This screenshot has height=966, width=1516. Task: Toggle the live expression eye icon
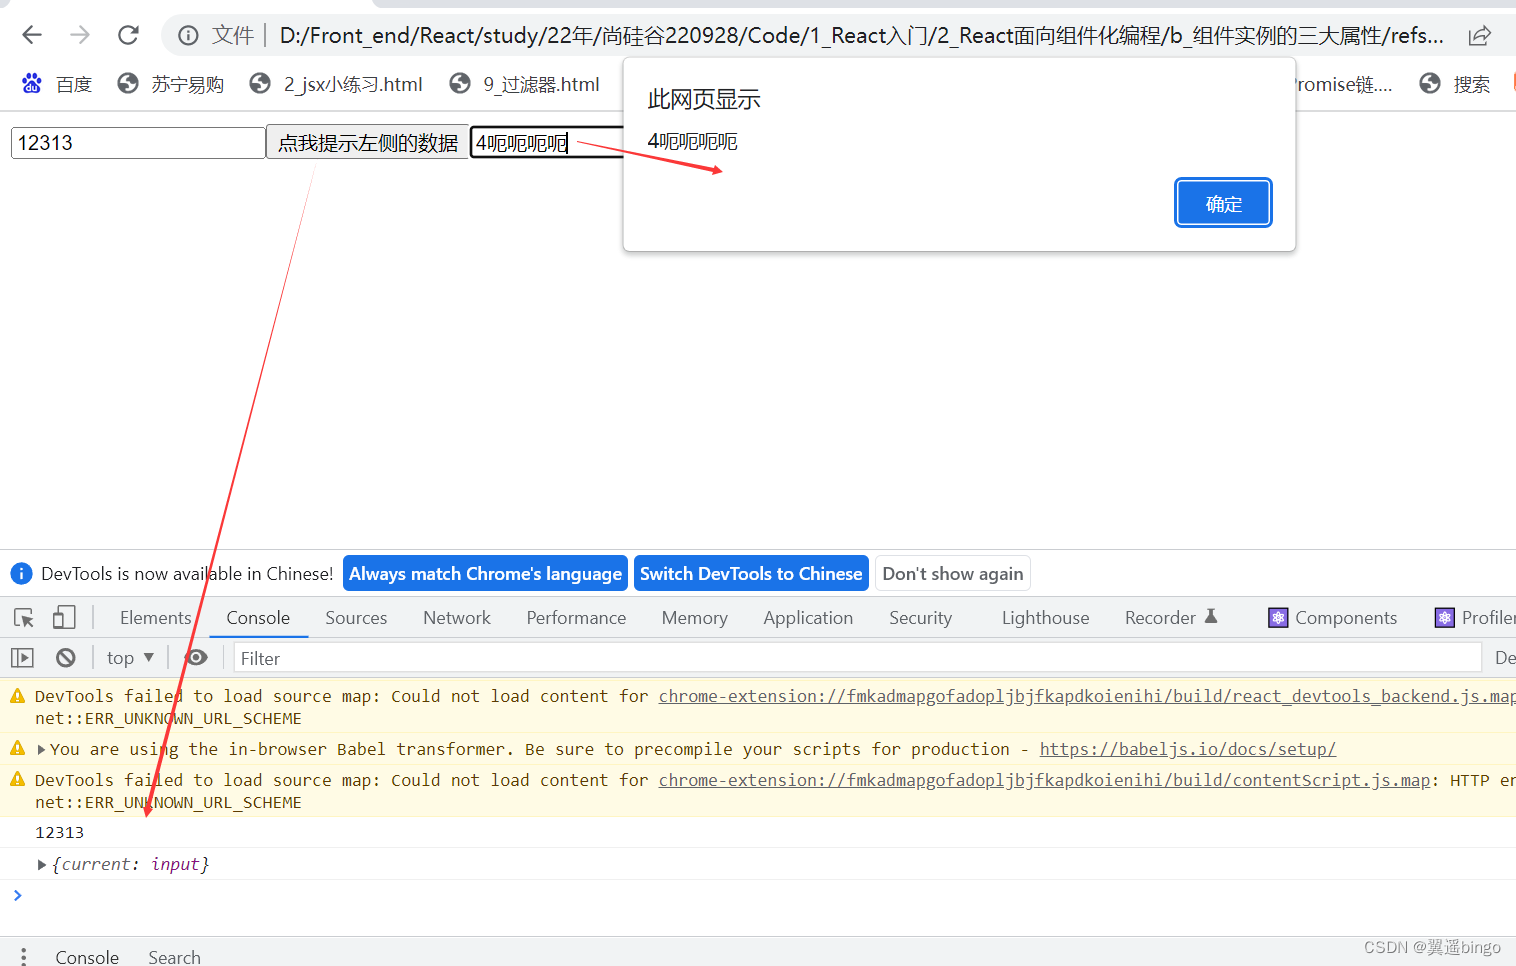pyautogui.click(x=197, y=657)
